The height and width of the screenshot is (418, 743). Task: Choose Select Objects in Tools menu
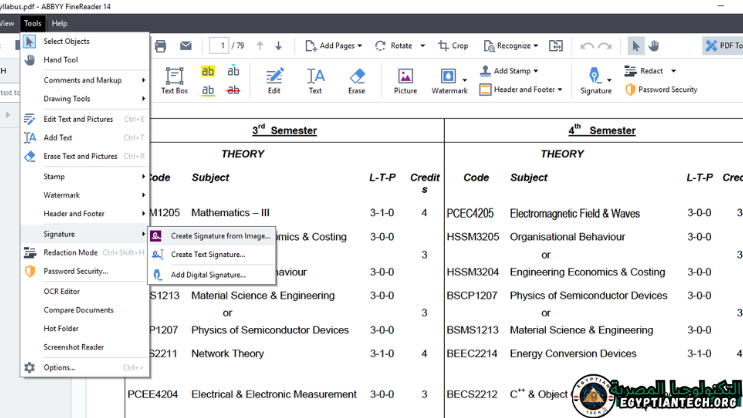click(x=66, y=41)
